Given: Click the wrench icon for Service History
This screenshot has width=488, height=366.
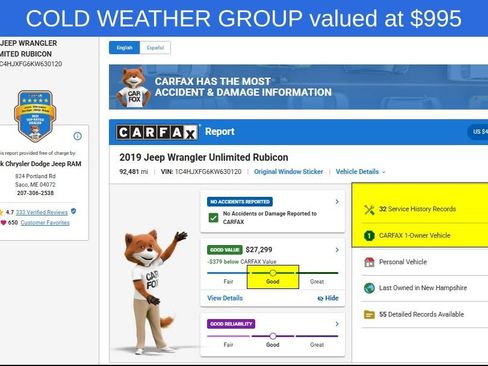Looking at the screenshot, I should tap(369, 209).
